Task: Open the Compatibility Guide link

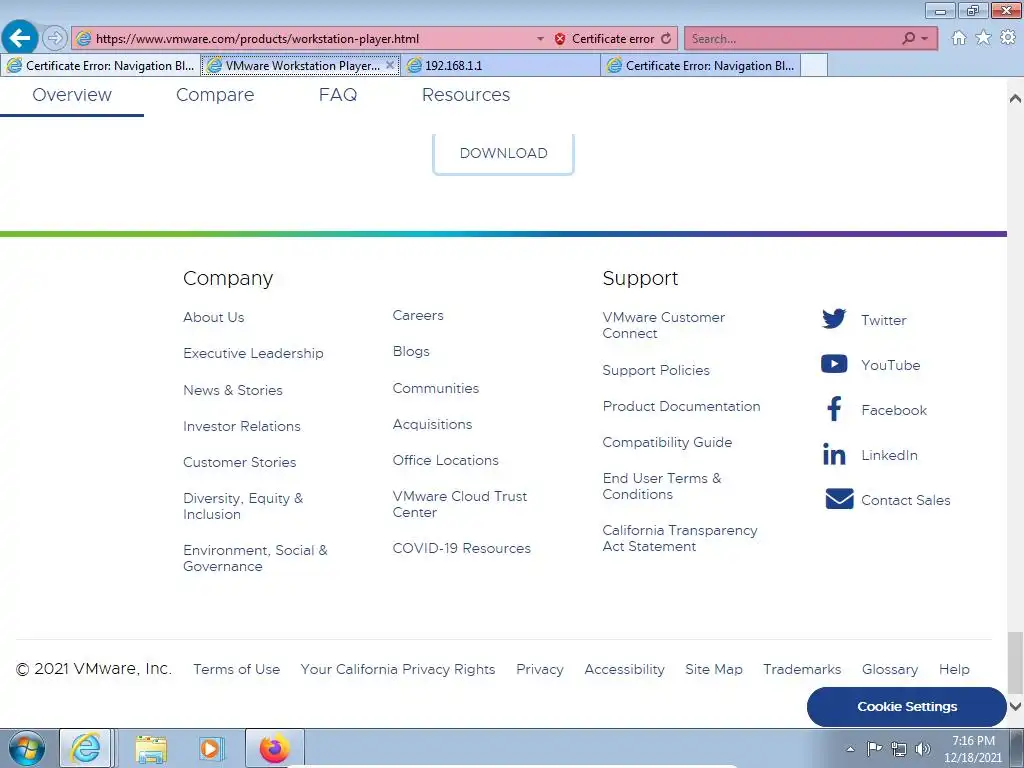Action: (667, 442)
